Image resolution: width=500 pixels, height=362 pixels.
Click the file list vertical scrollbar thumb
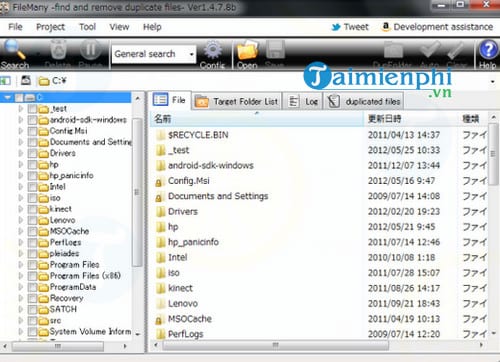[493, 154]
